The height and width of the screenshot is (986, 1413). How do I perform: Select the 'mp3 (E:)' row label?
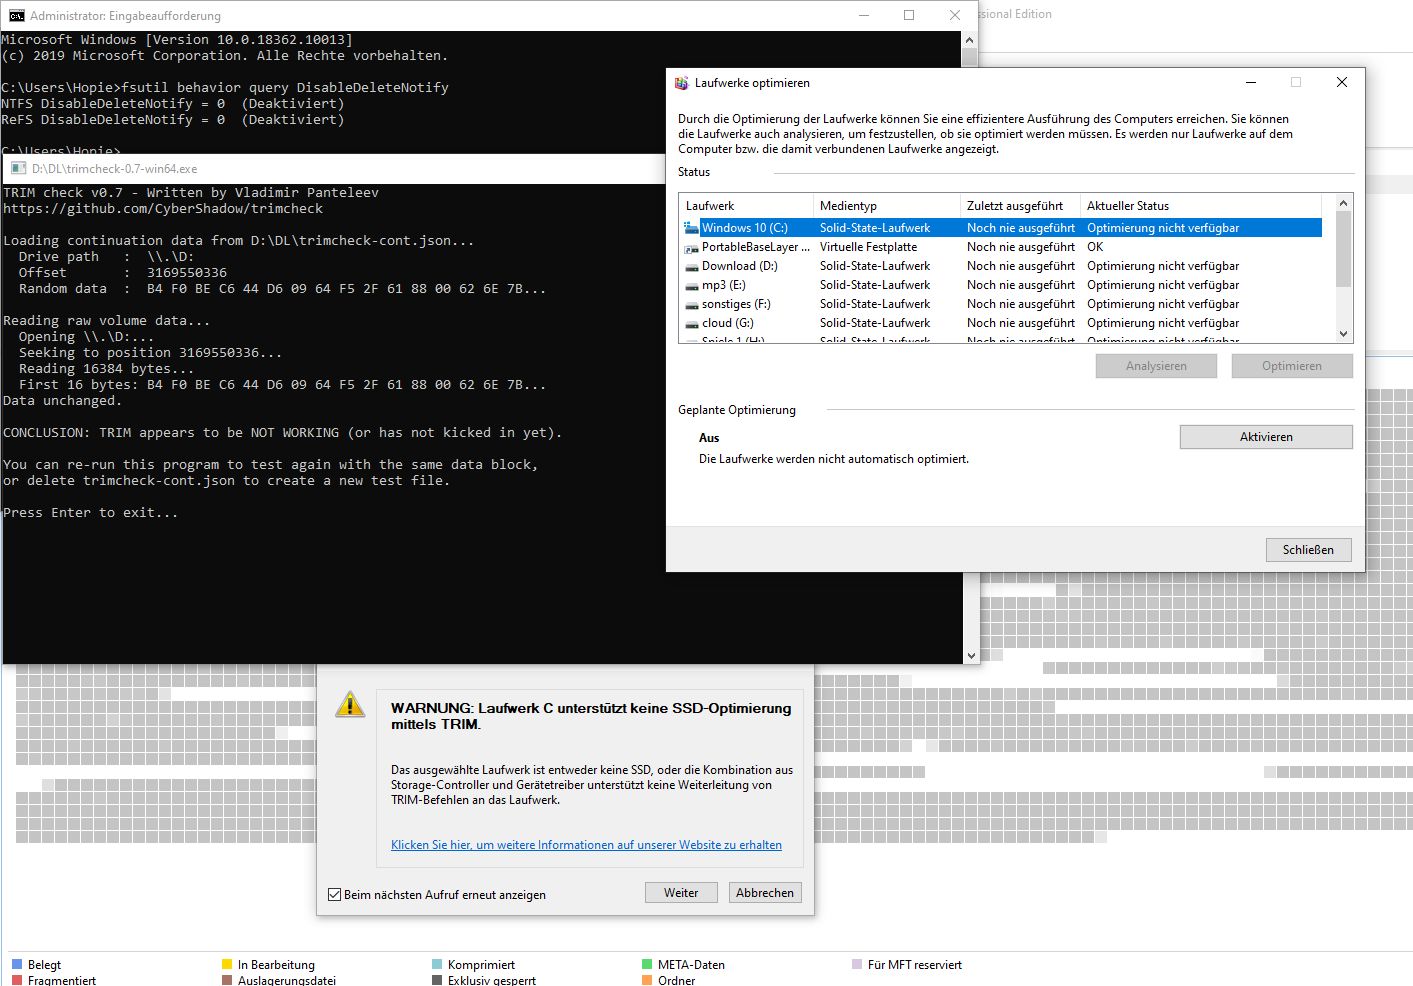724,285
